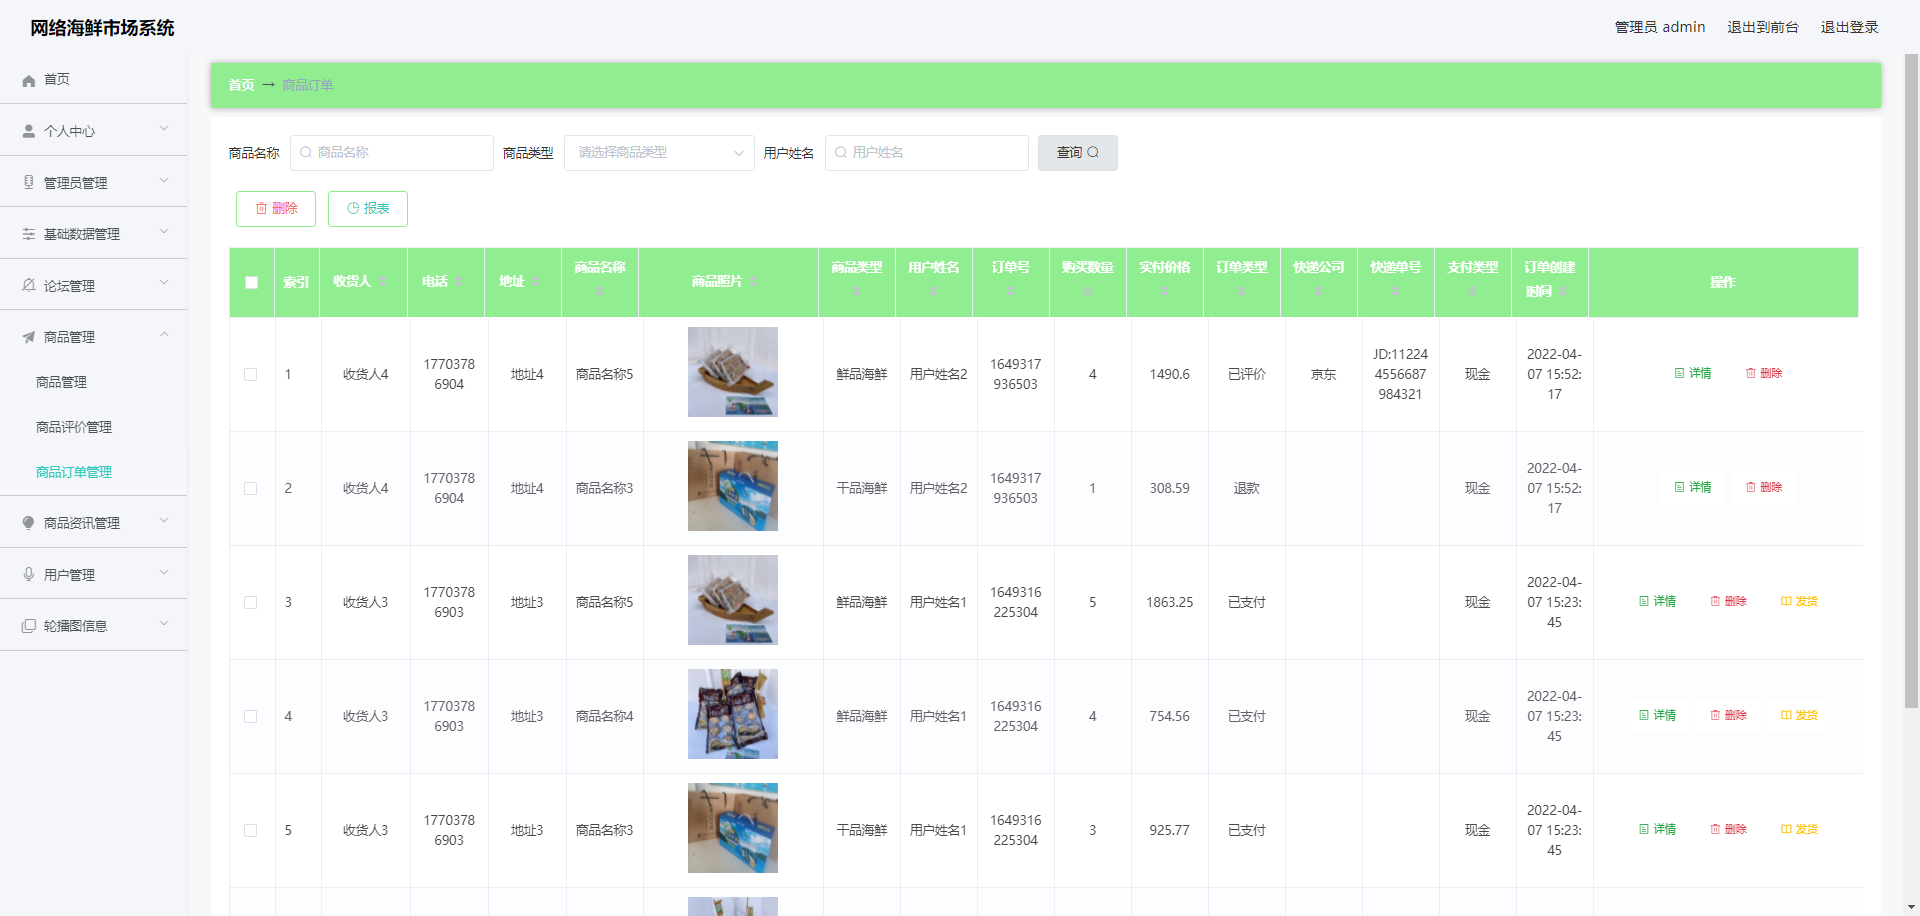
Task: Check the checkbox for row 4
Action: [x=251, y=716]
